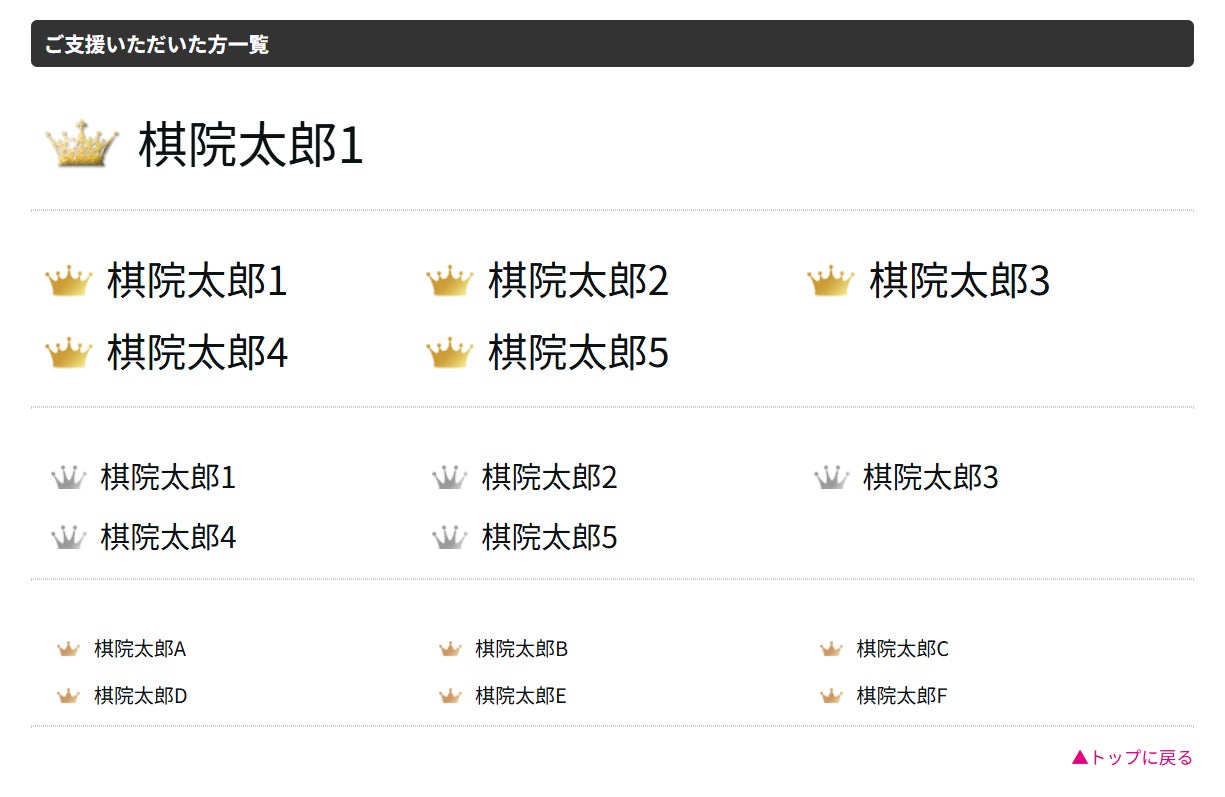Click the gold crown beside 棋院太郎4
Viewport: 1225px width, 797px height.
[68, 353]
